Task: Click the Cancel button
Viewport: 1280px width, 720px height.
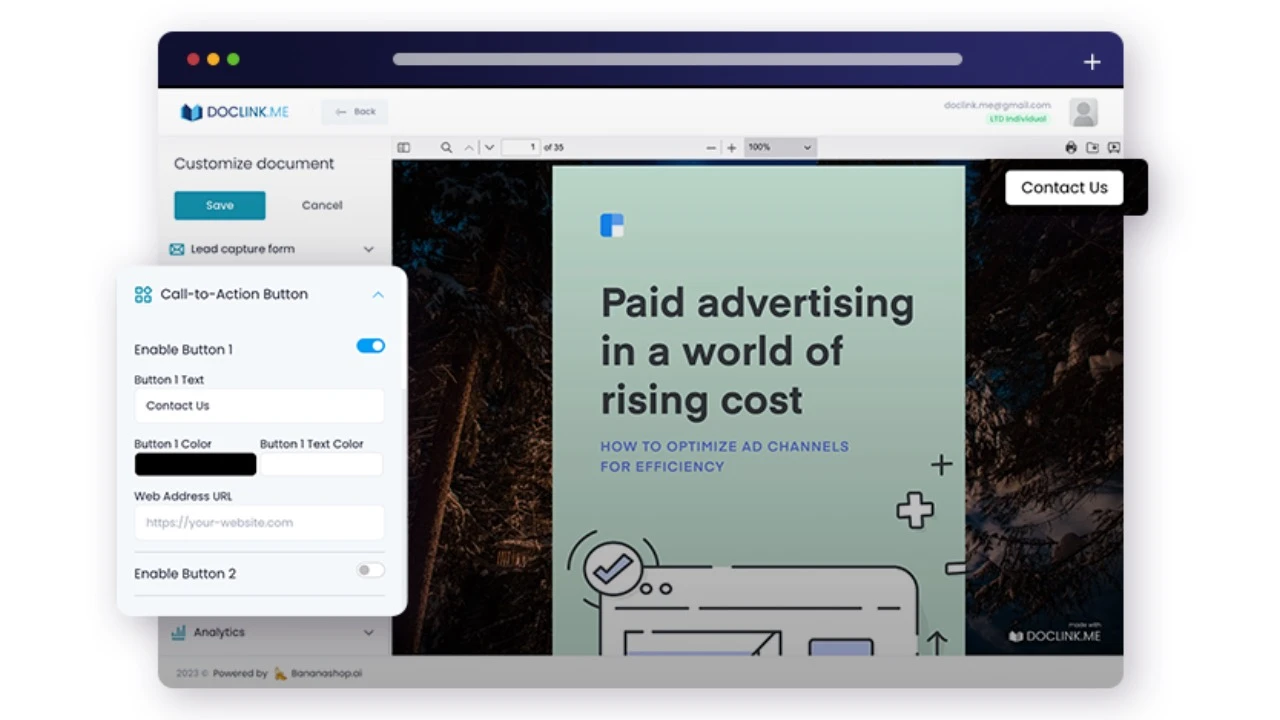Action: click(322, 205)
